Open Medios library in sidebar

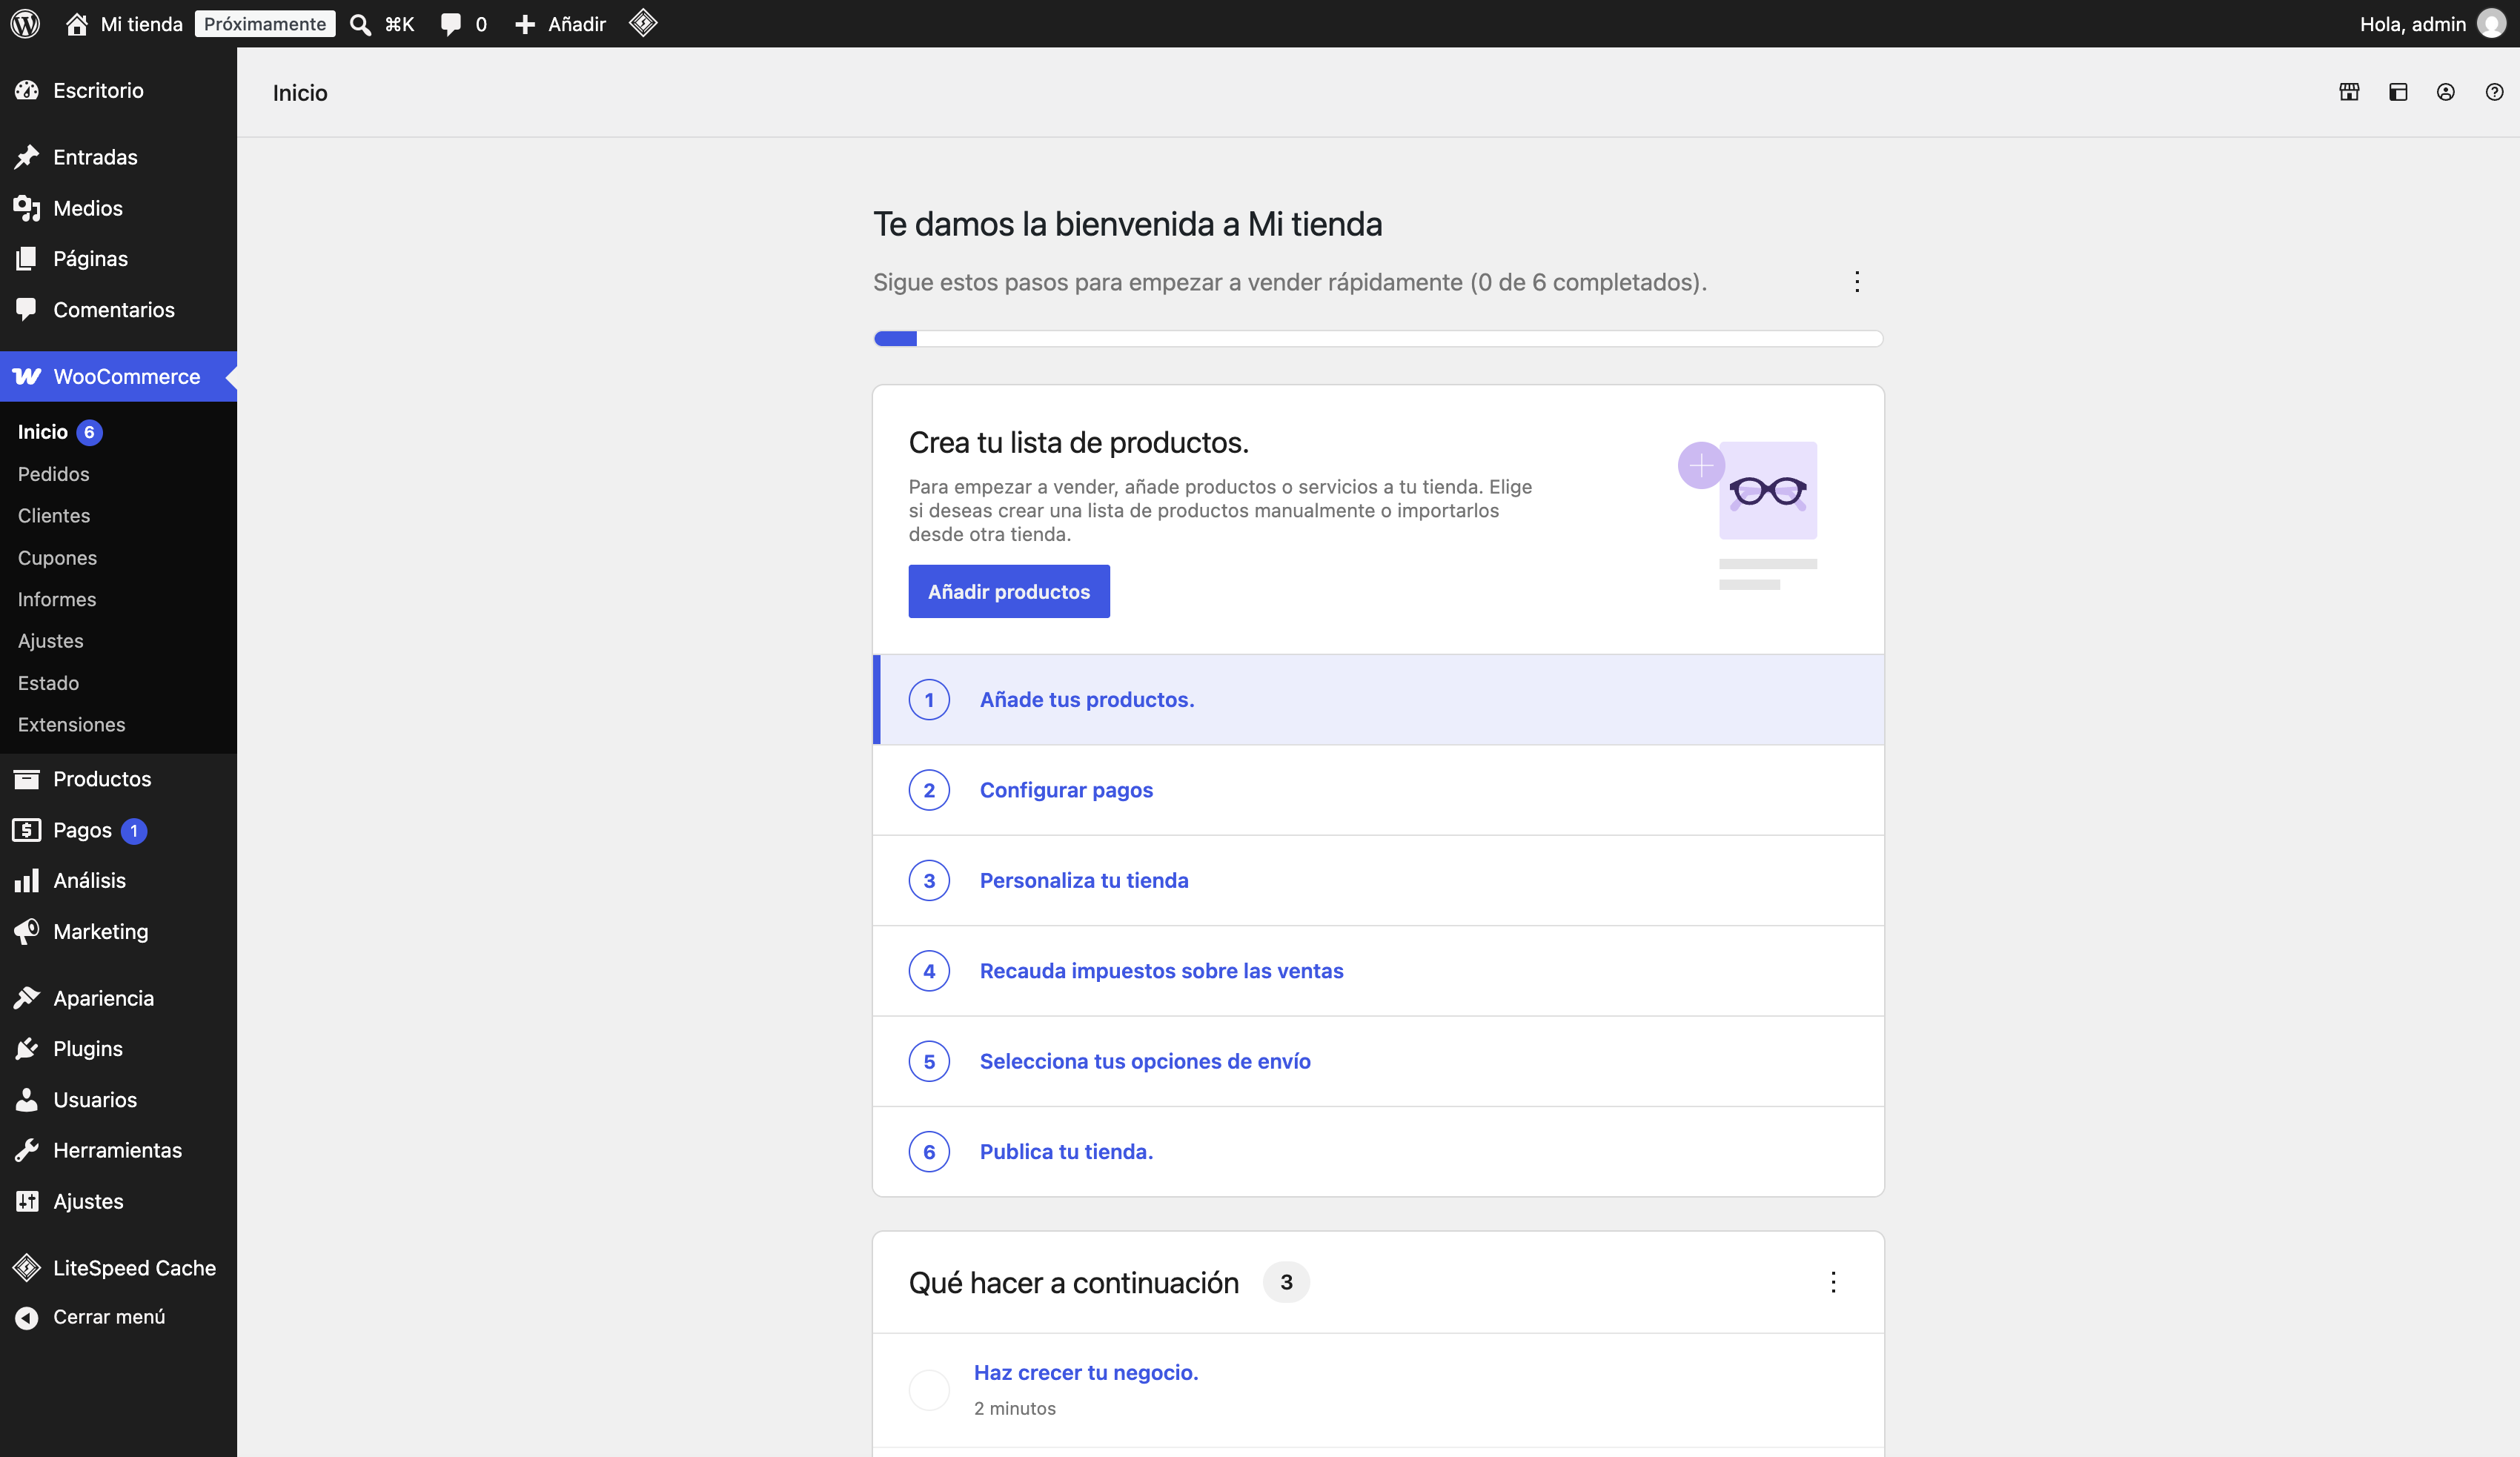coord(118,208)
